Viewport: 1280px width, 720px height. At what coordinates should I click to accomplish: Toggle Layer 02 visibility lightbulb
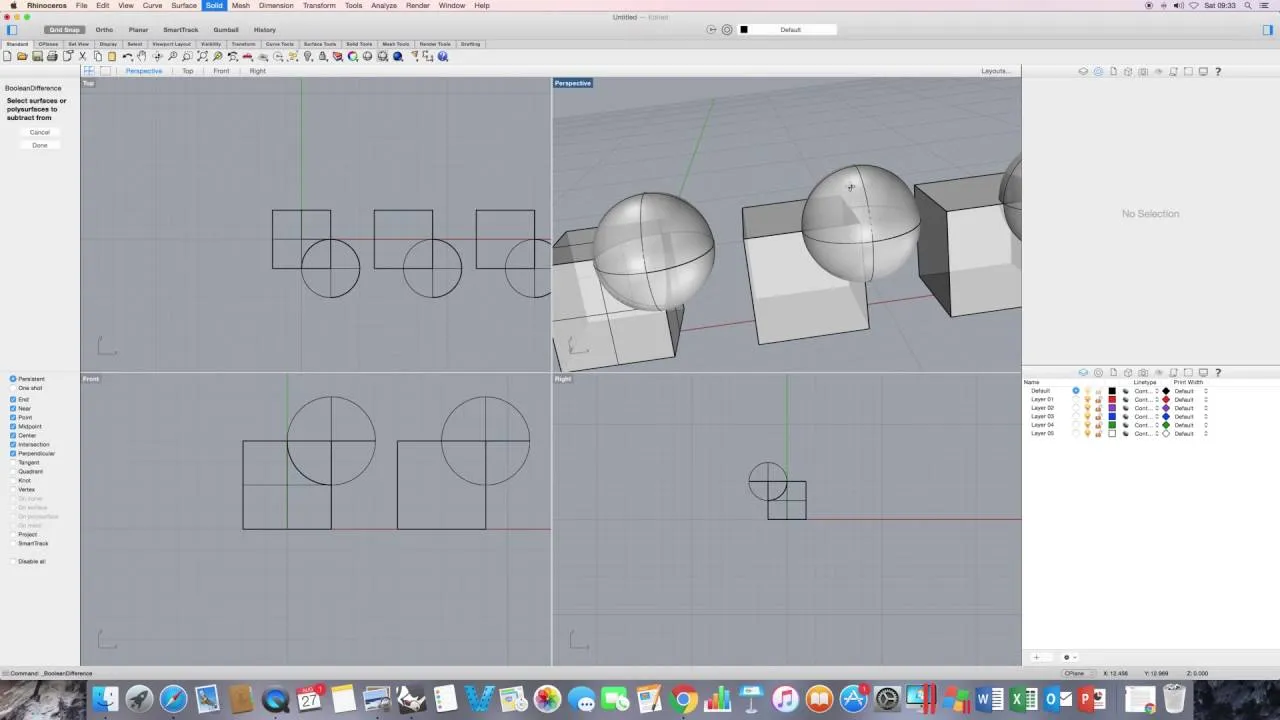[x=1087, y=408]
